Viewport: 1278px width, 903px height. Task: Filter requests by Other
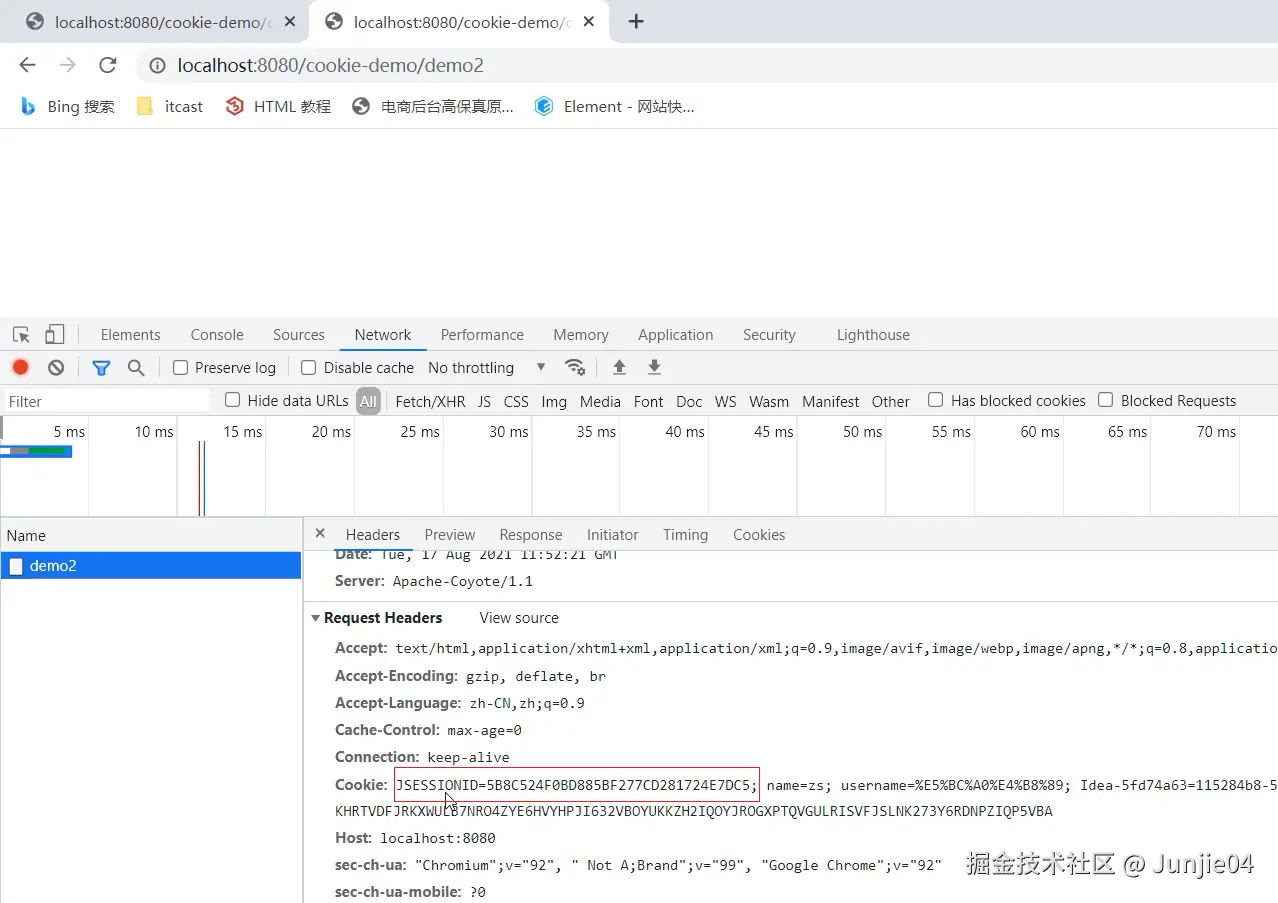pos(891,401)
